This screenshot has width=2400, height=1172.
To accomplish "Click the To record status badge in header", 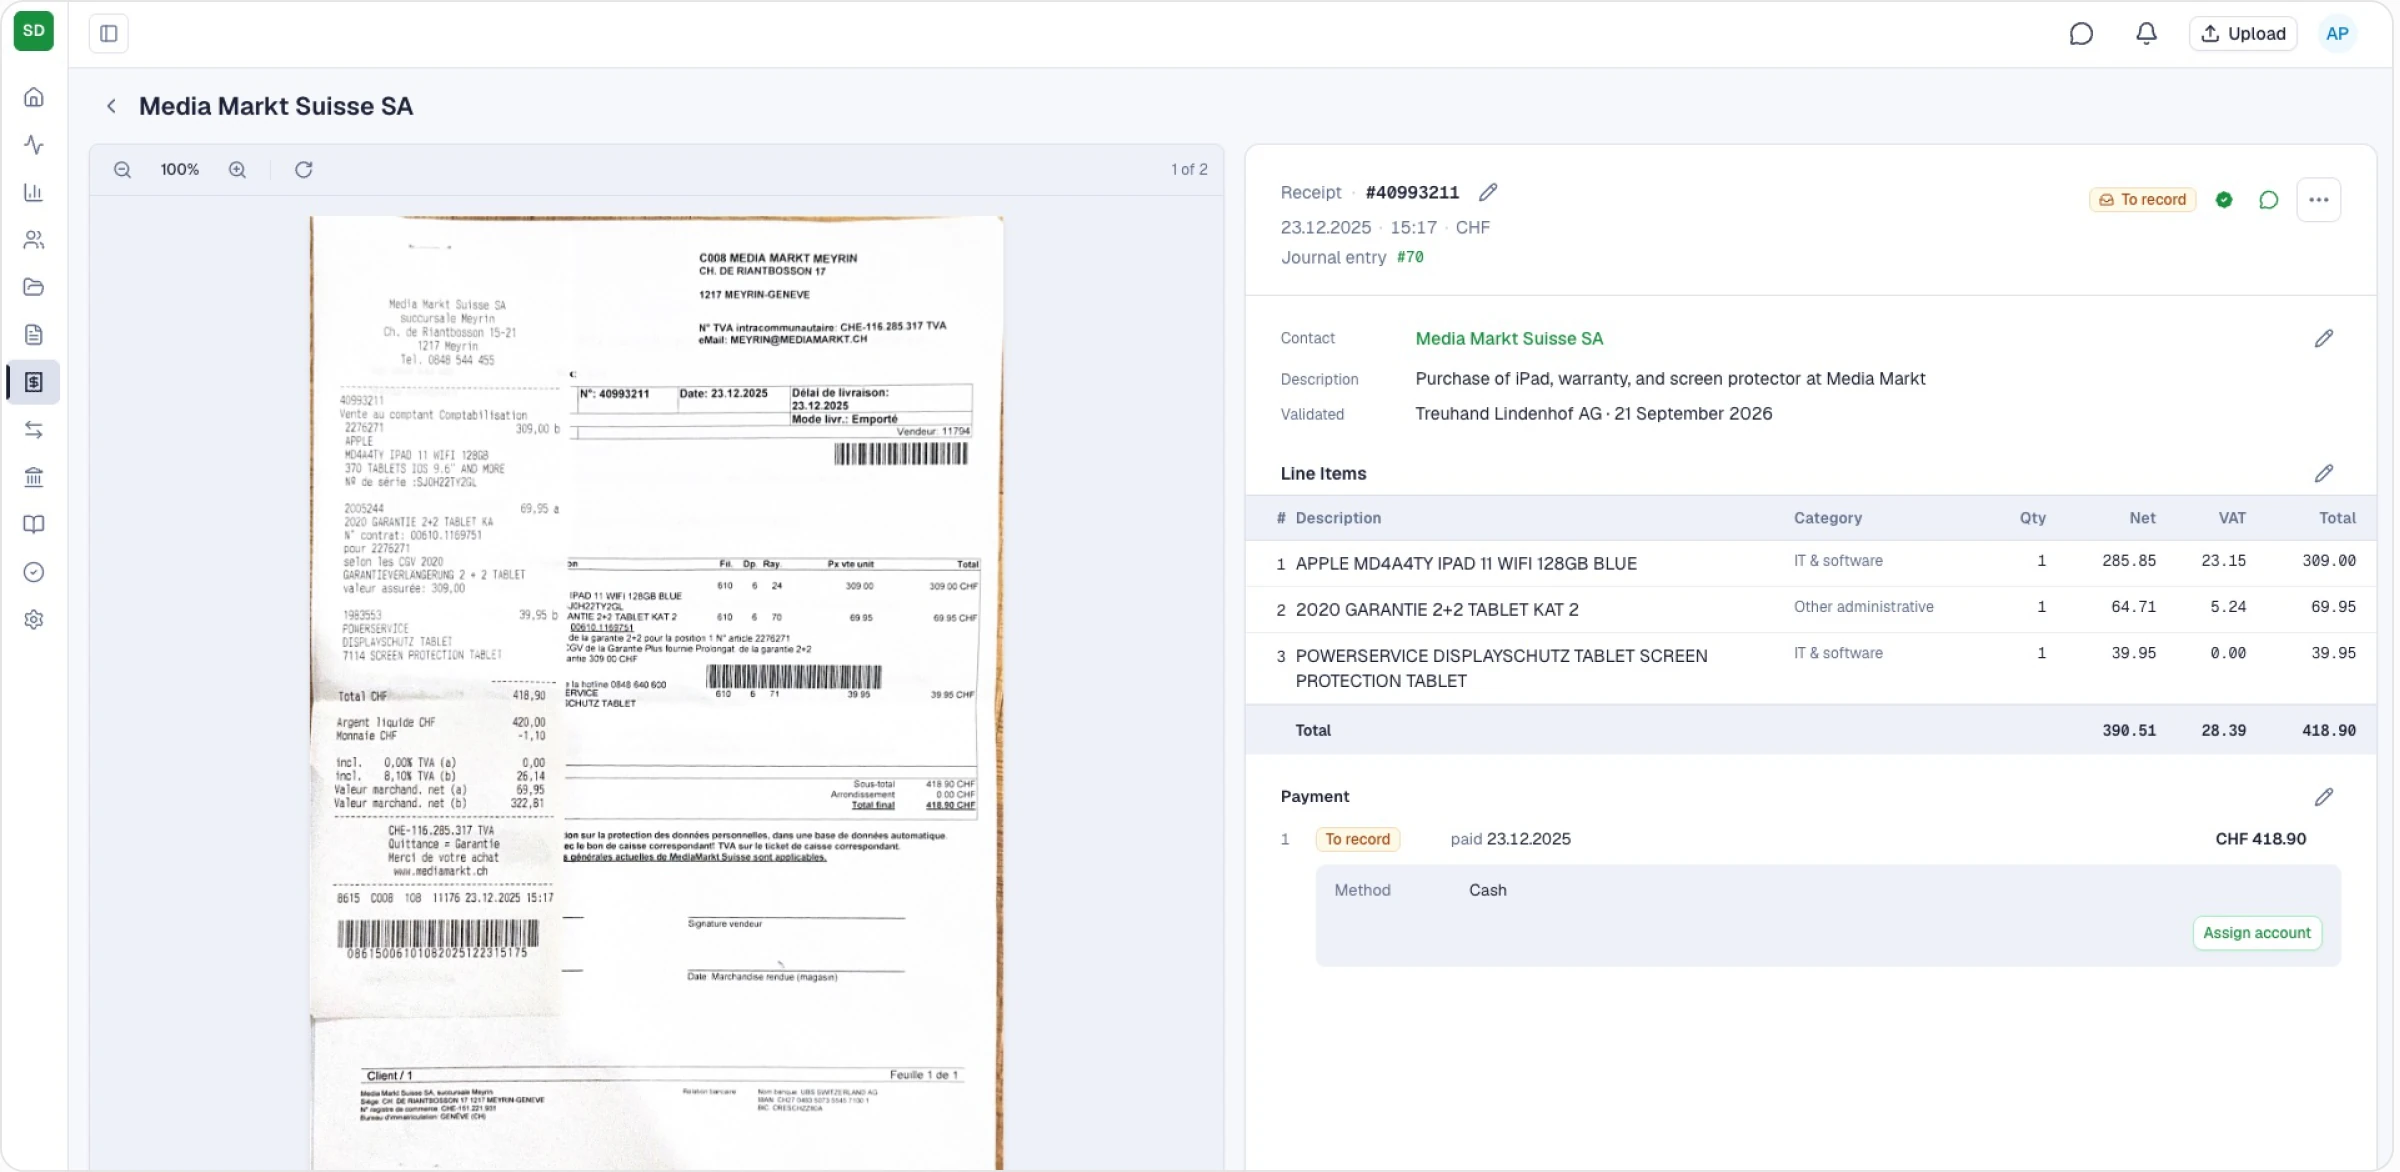I will 2142,200.
